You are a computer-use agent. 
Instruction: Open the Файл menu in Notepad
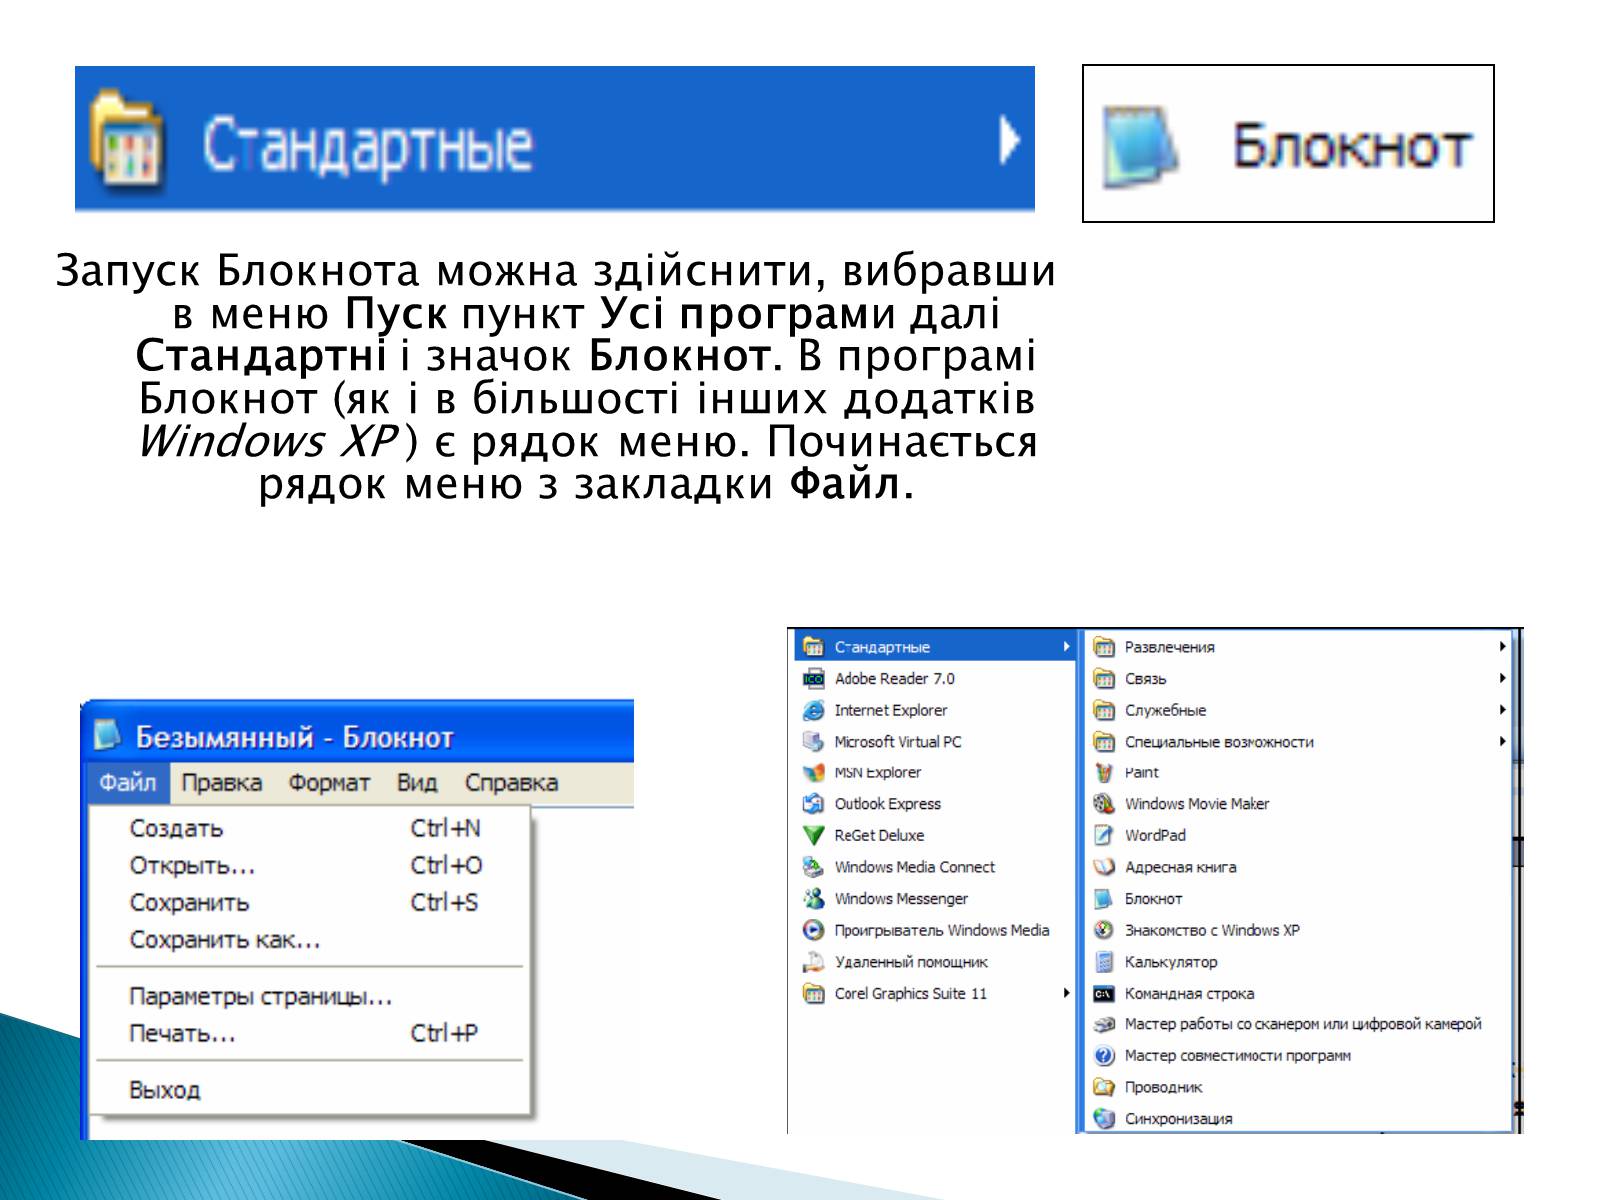(127, 783)
